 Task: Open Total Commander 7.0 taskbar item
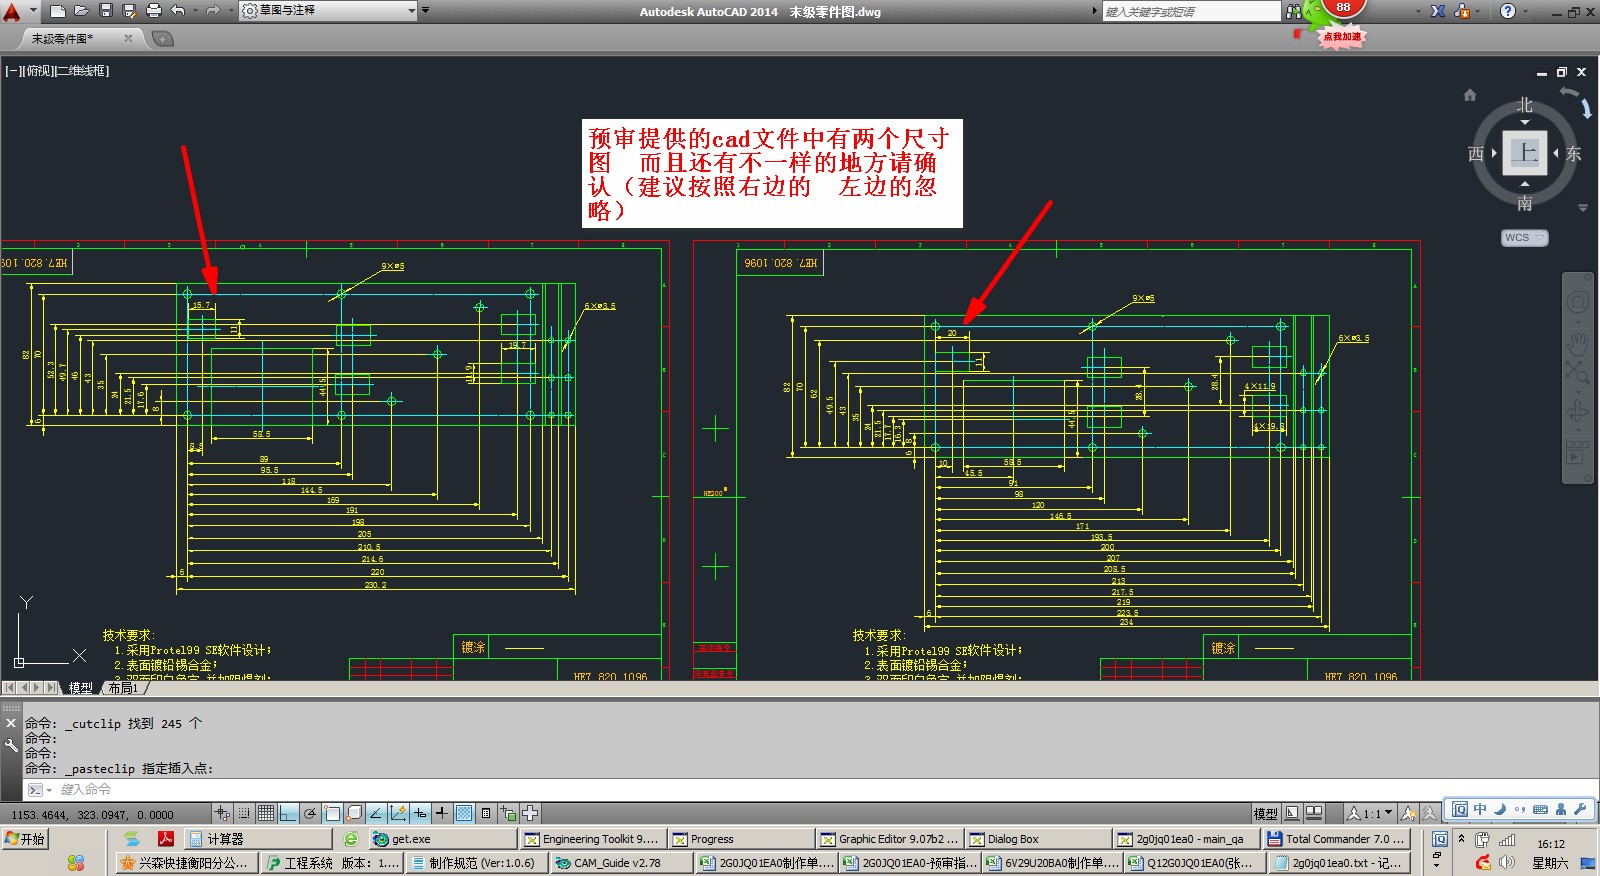coord(1337,839)
